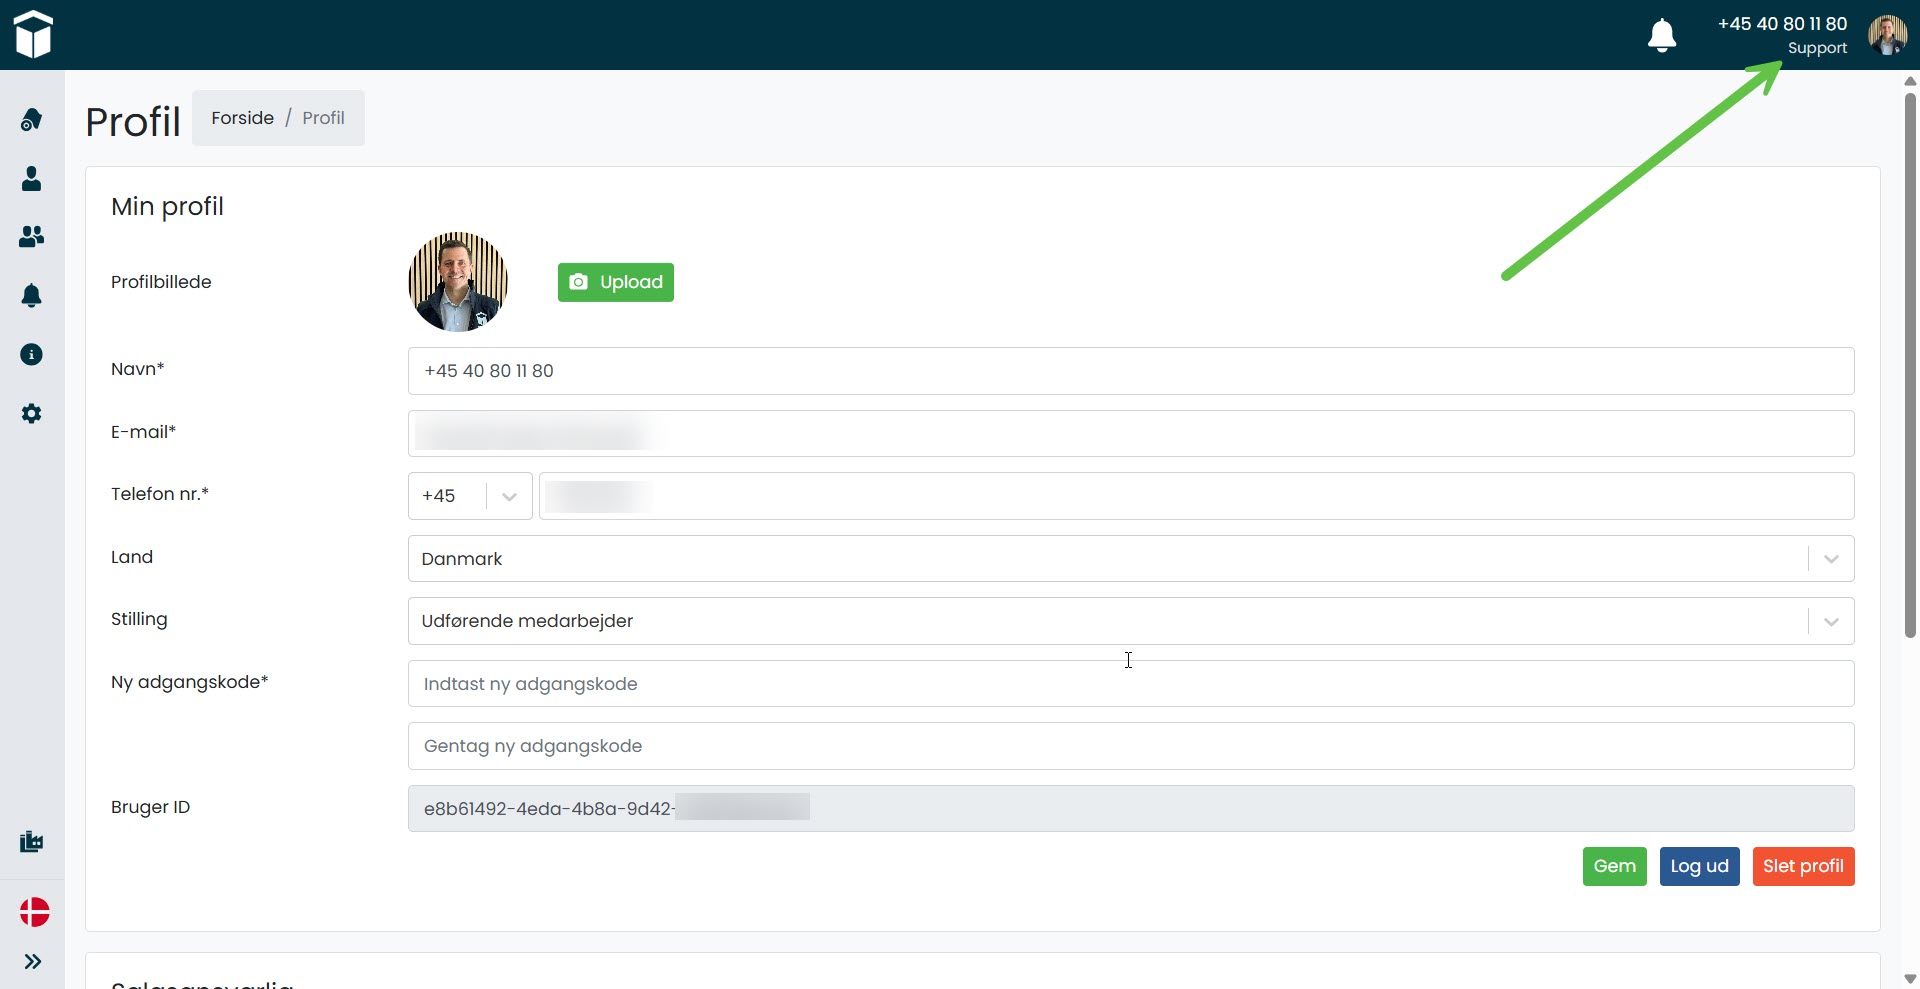Open the info icon in sidebar
Screen dimensions: 1920x989
point(32,355)
